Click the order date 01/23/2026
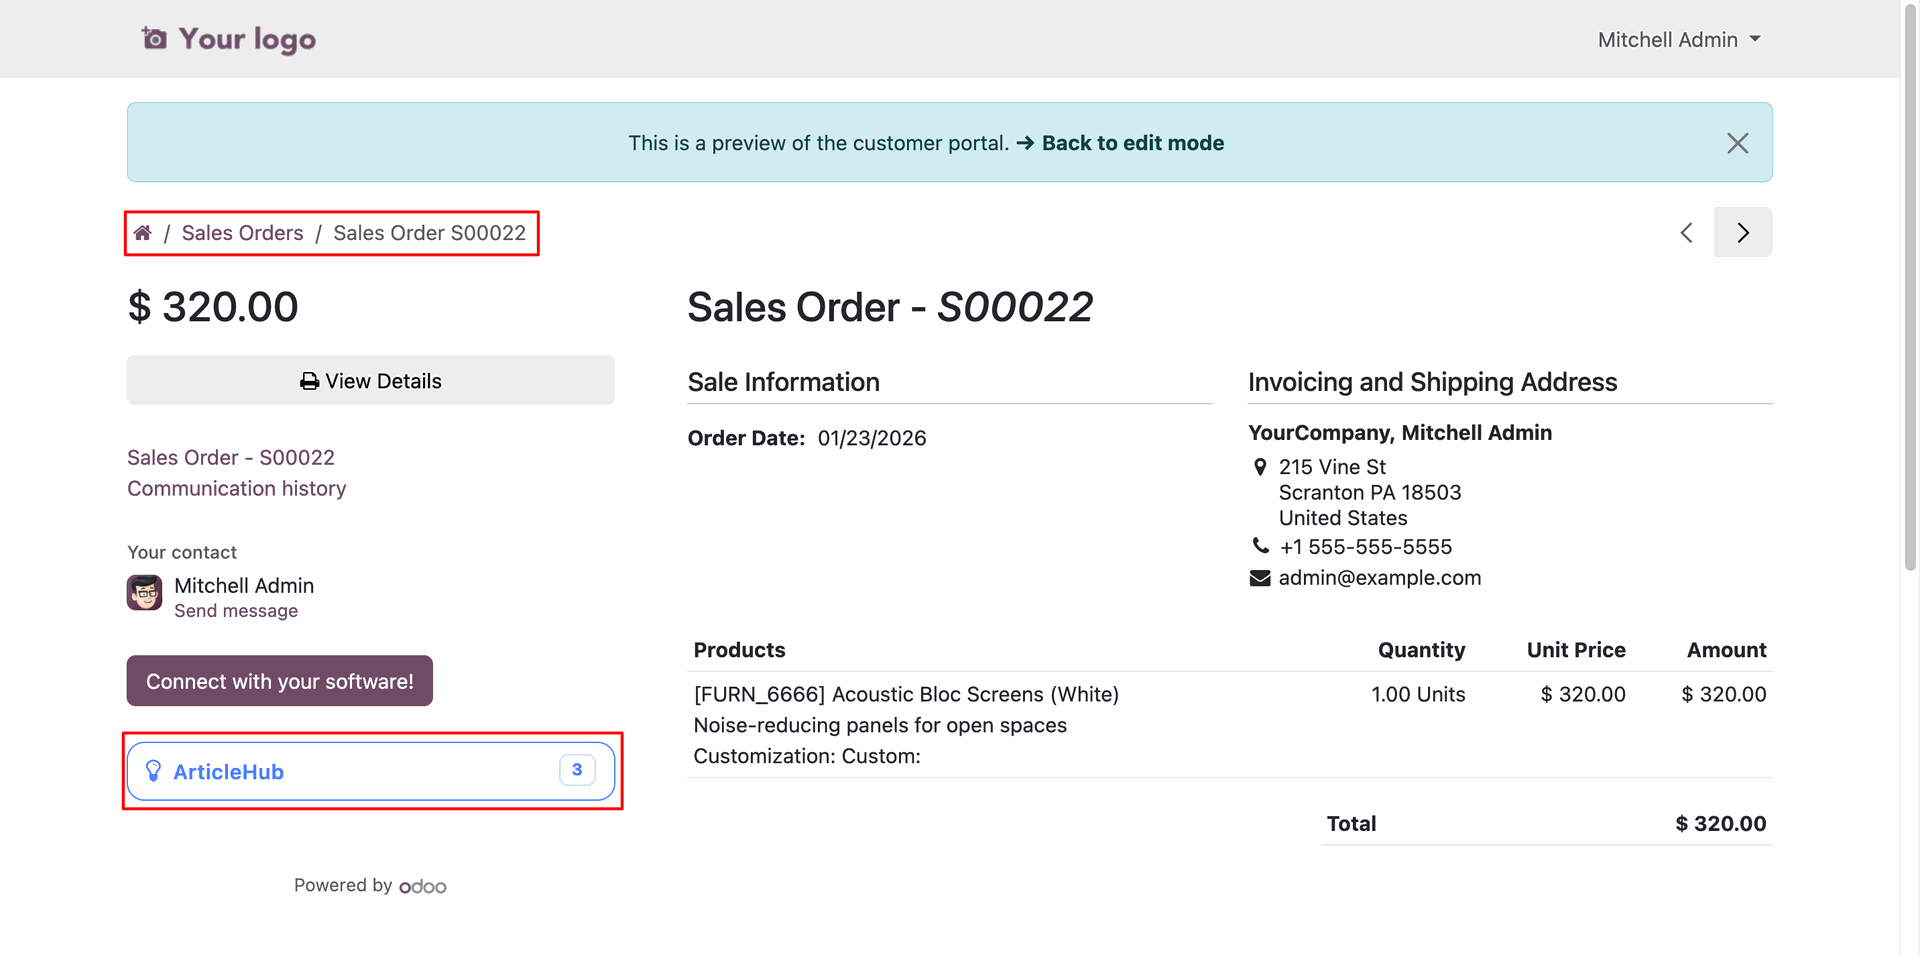 (x=872, y=438)
